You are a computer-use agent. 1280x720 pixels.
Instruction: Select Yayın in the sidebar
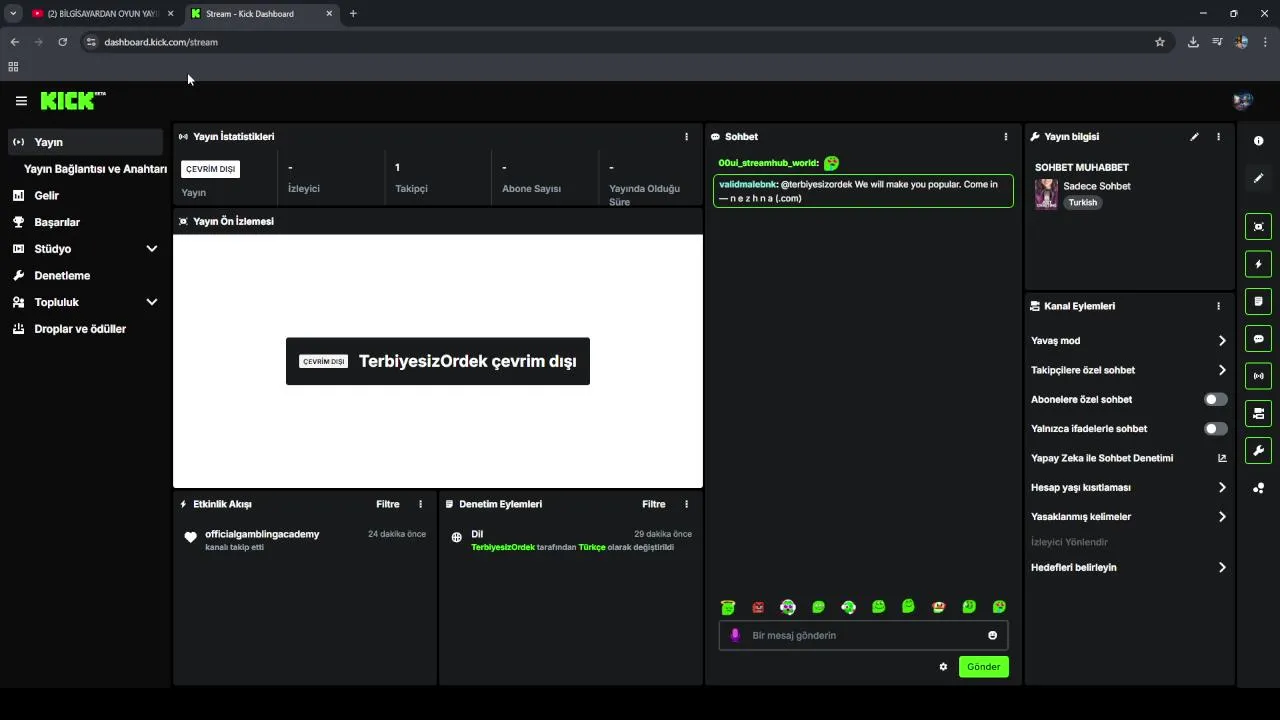coord(85,142)
